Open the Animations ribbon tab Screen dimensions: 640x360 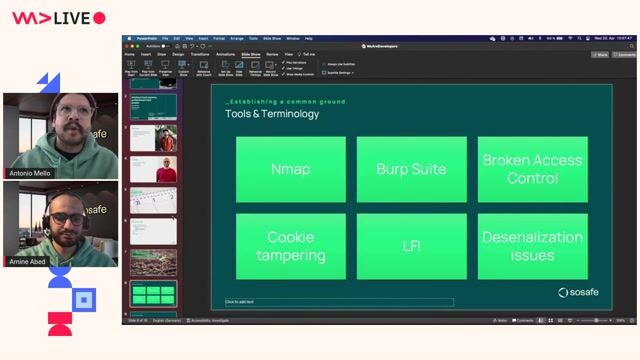[x=225, y=54]
